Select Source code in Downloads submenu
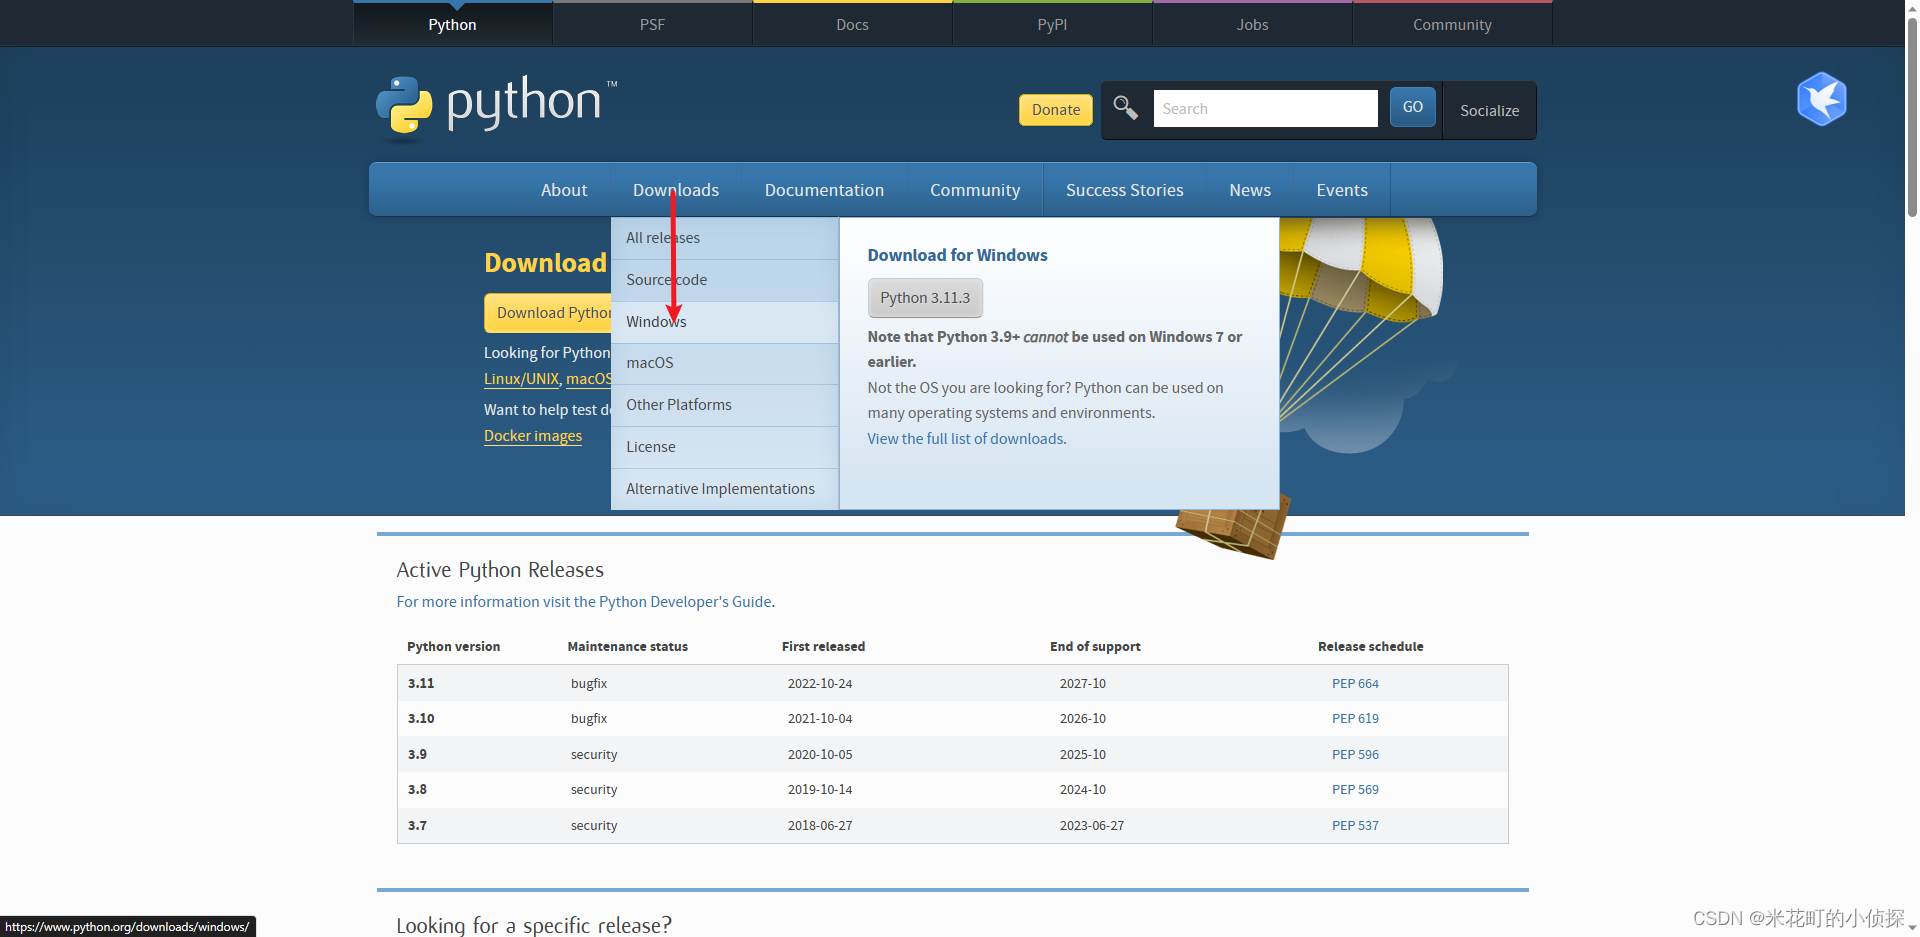Screen dimensions: 1920x937 point(724,280)
